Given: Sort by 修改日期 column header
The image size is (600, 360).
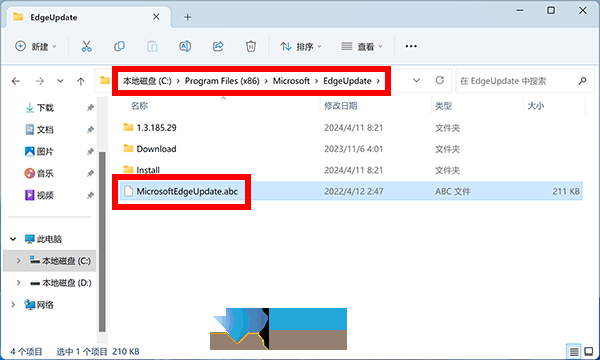Looking at the screenshot, I should pos(341,106).
